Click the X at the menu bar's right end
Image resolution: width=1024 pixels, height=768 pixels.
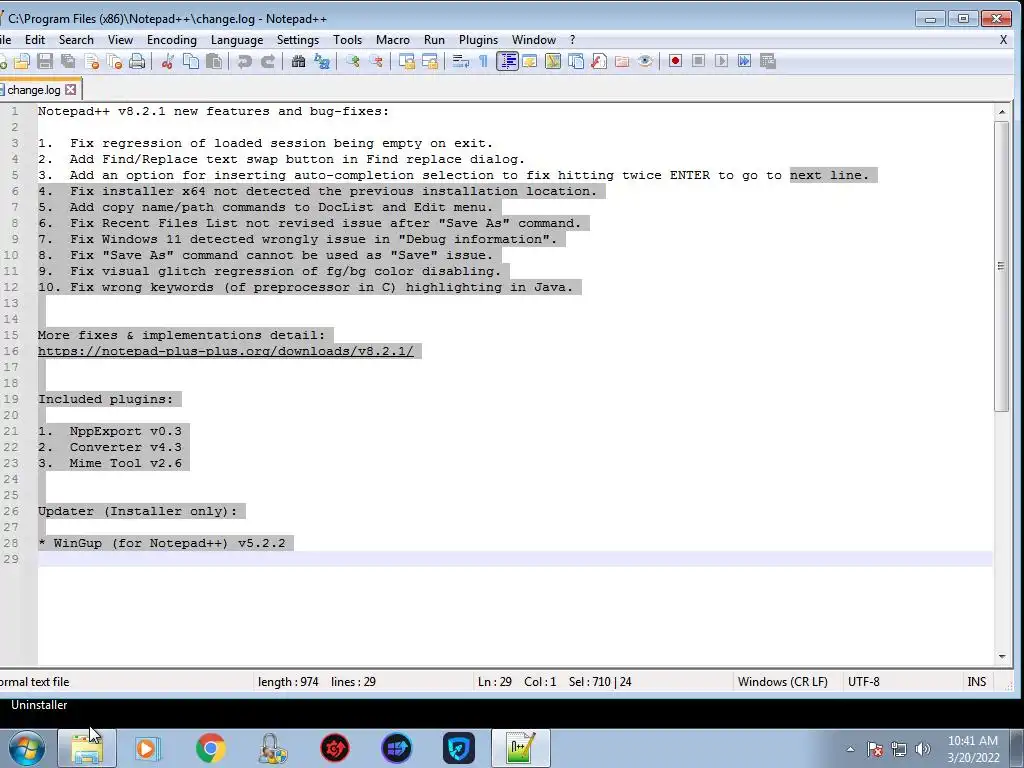1003,40
